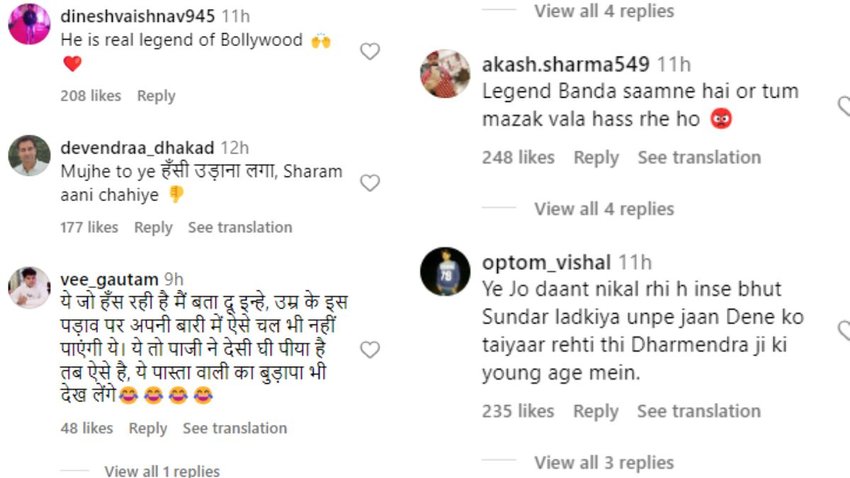Reply to optom_vishal's comment
The image size is (850, 478).
click(x=596, y=411)
